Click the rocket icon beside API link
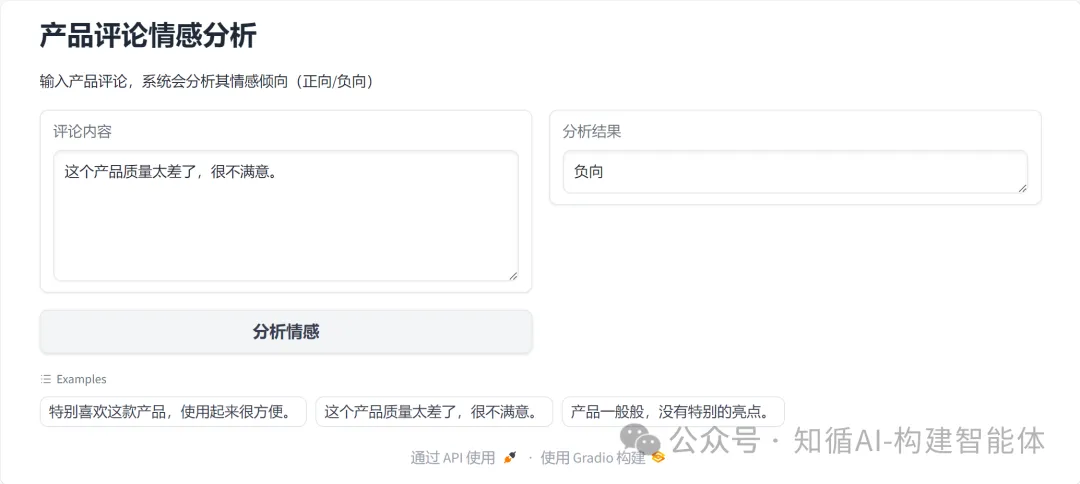Screen dimensions: 1080x484 510,457
